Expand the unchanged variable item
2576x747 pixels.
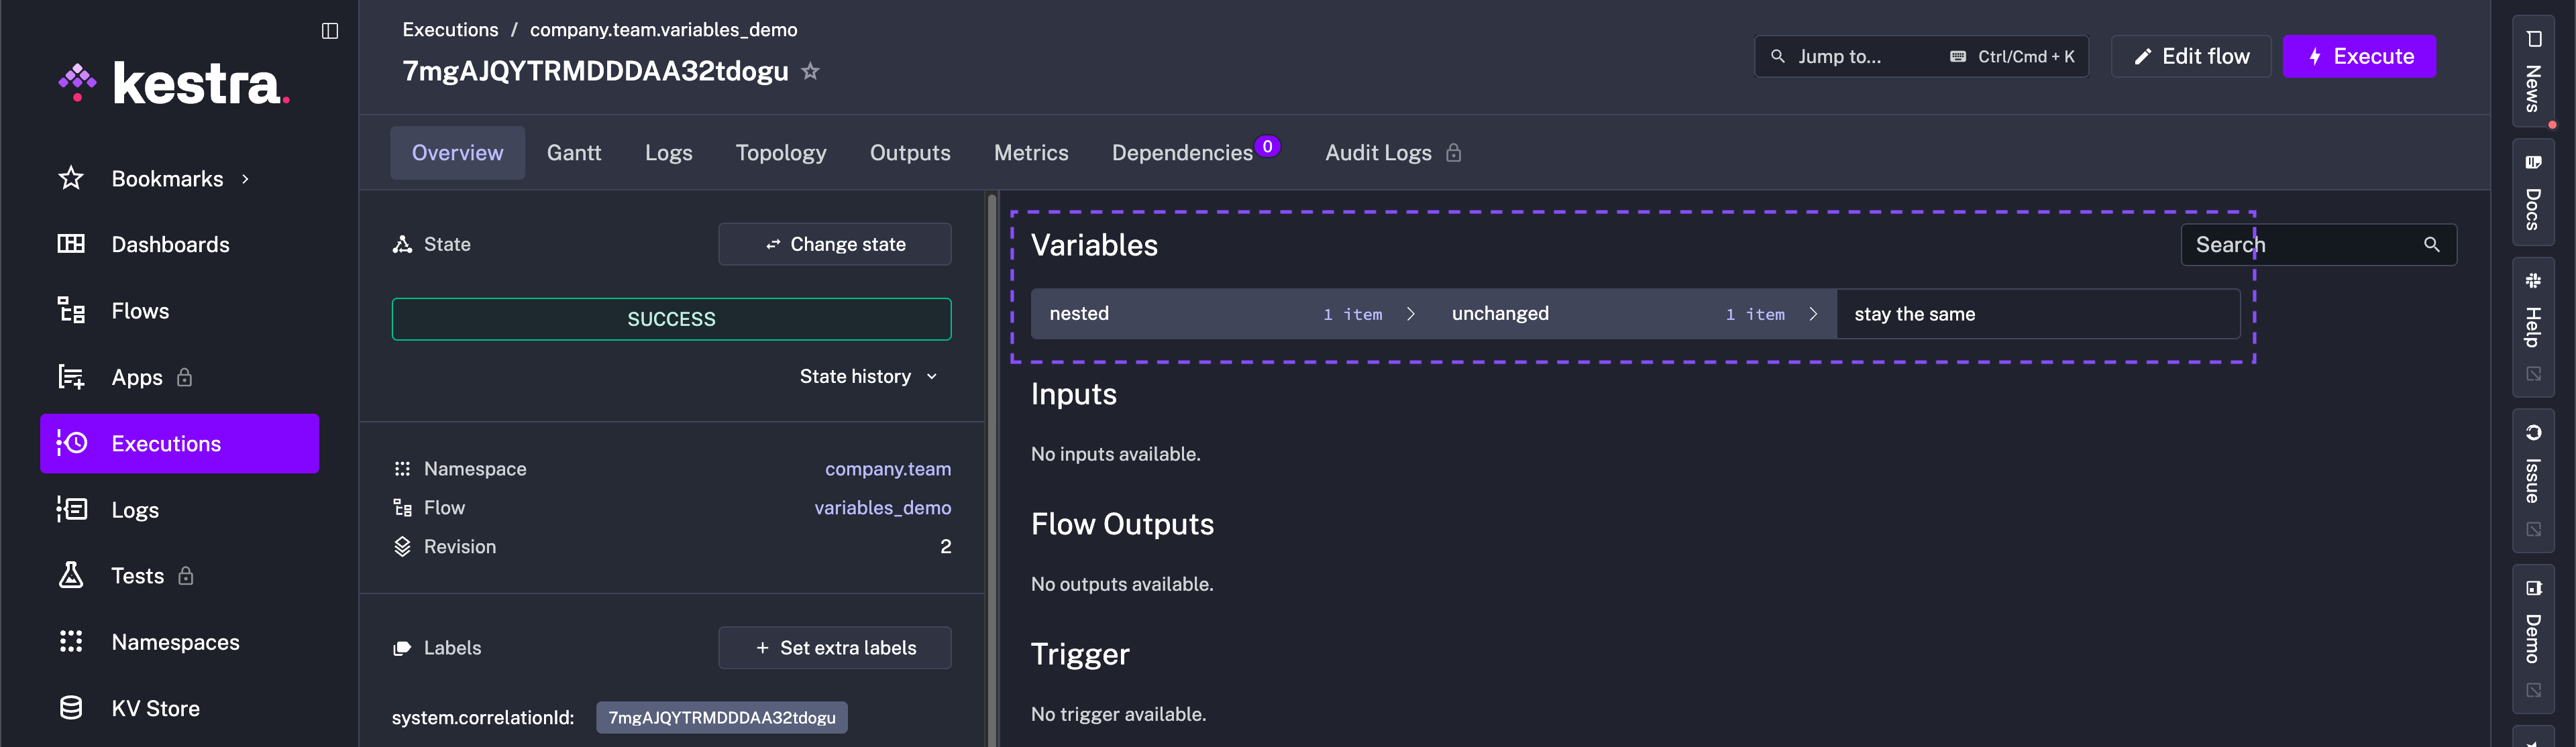tap(1814, 313)
